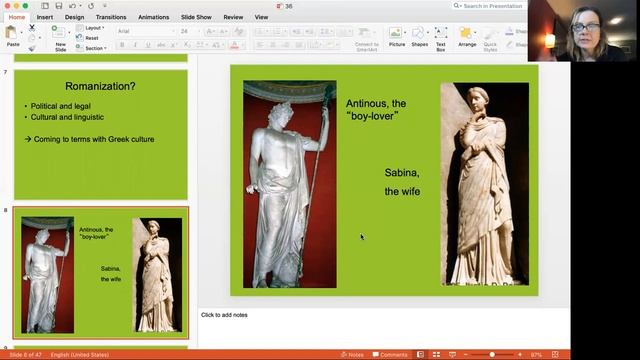The image size is (640, 360).
Task: Decrease font size with the smaller A
Action: click(x=223, y=31)
